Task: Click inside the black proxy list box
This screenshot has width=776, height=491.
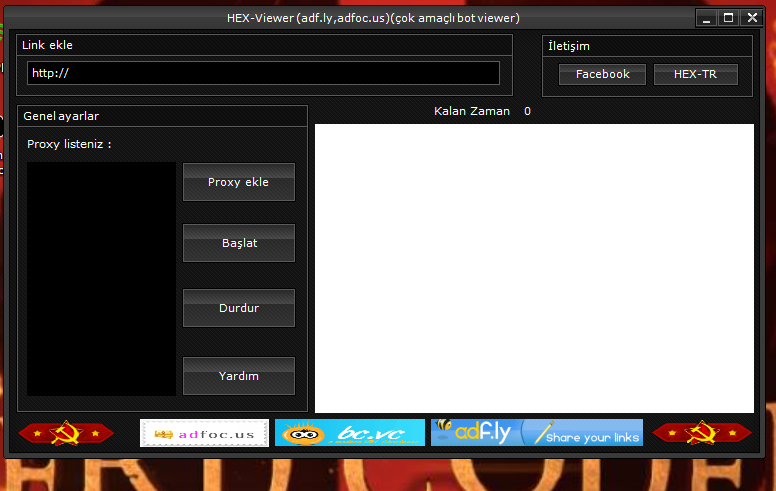Action: (101, 279)
